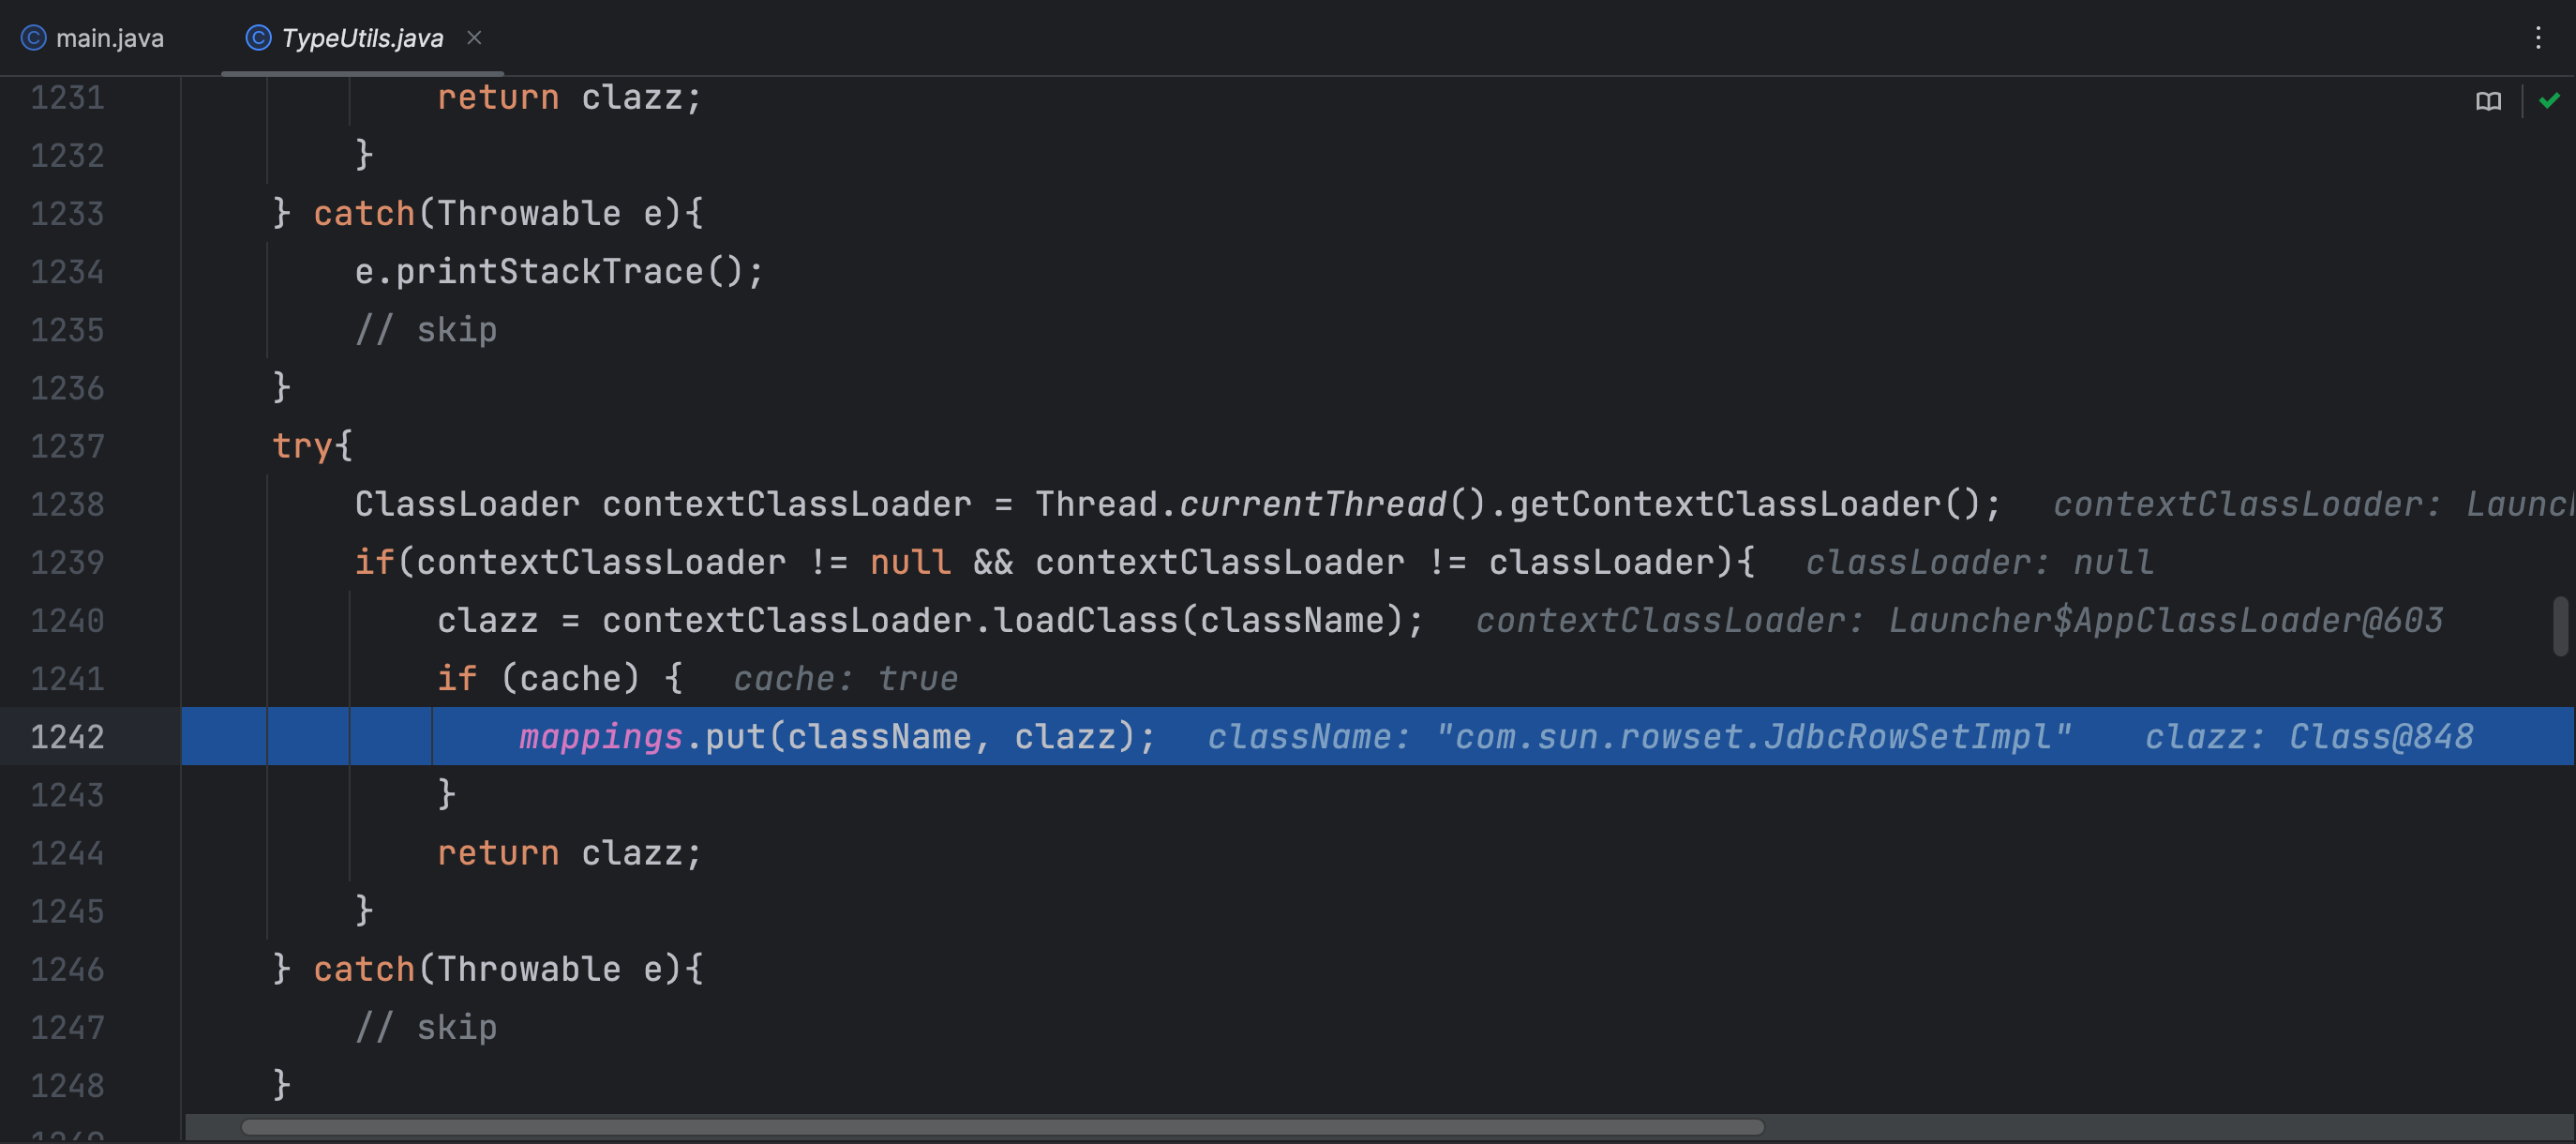Click the 'mappings' field on line 1242

pyautogui.click(x=600, y=737)
